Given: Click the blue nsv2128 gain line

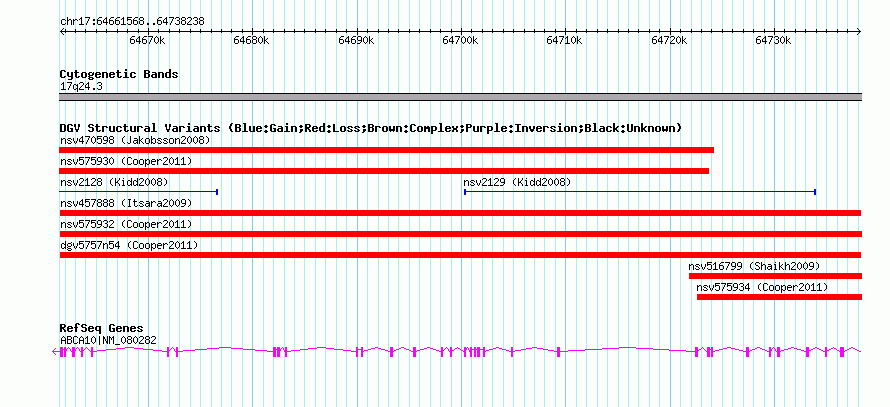Looking at the screenshot, I should (139, 192).
